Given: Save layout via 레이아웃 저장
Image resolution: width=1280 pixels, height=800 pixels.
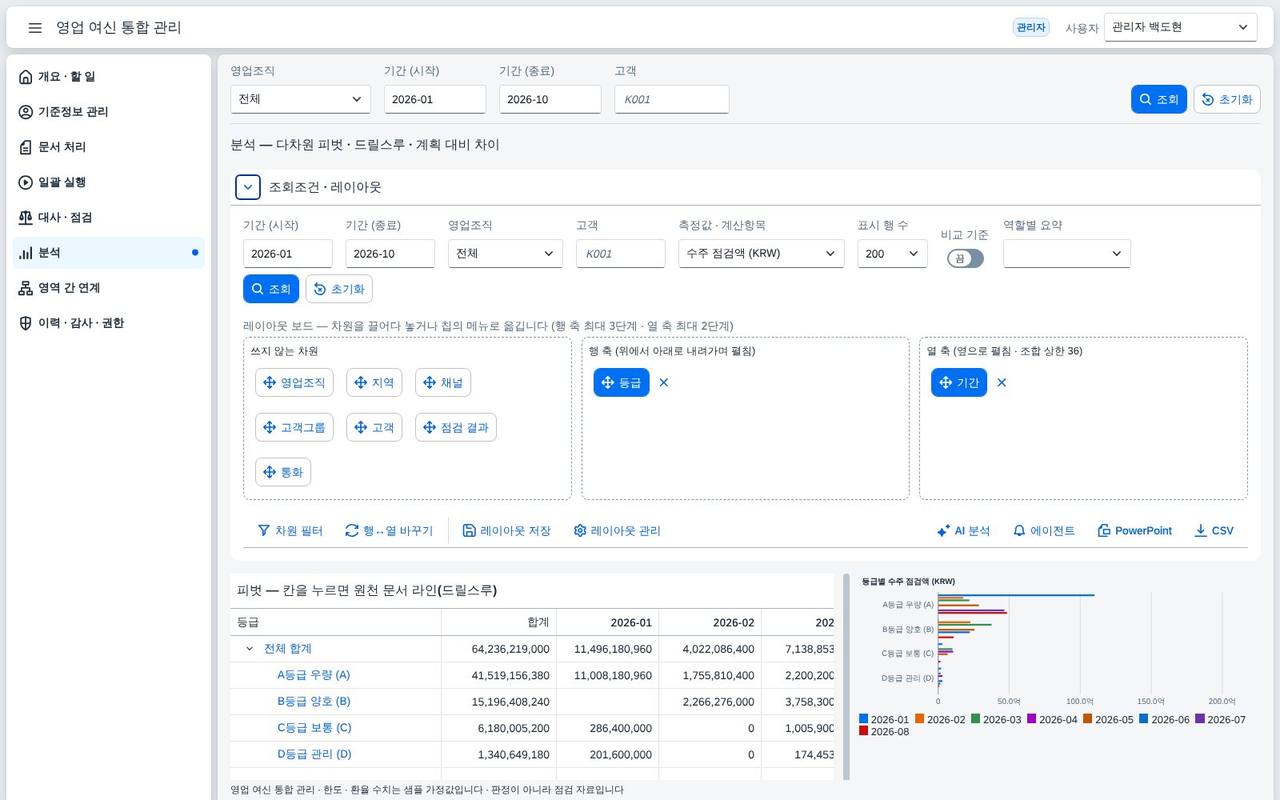Looking at the screenshot, I should (x=507, y=531).
